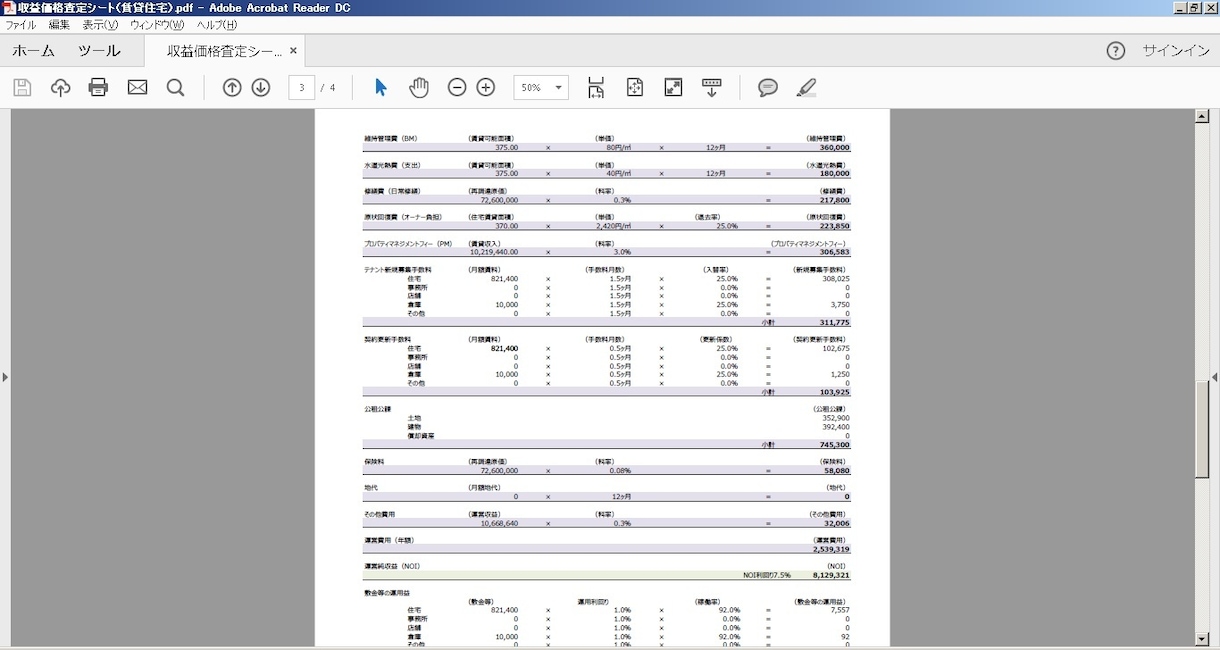Expand the right tools pane arrow
1220x650 pixels.
1214,377
